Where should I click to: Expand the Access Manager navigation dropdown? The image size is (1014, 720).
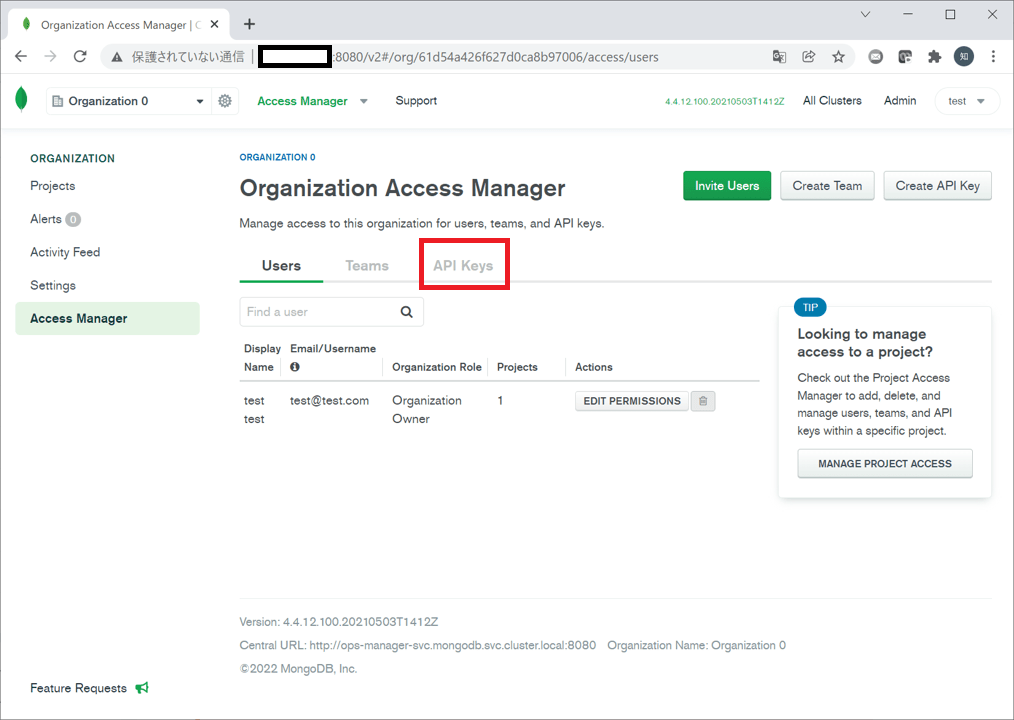tap(363, 100)
